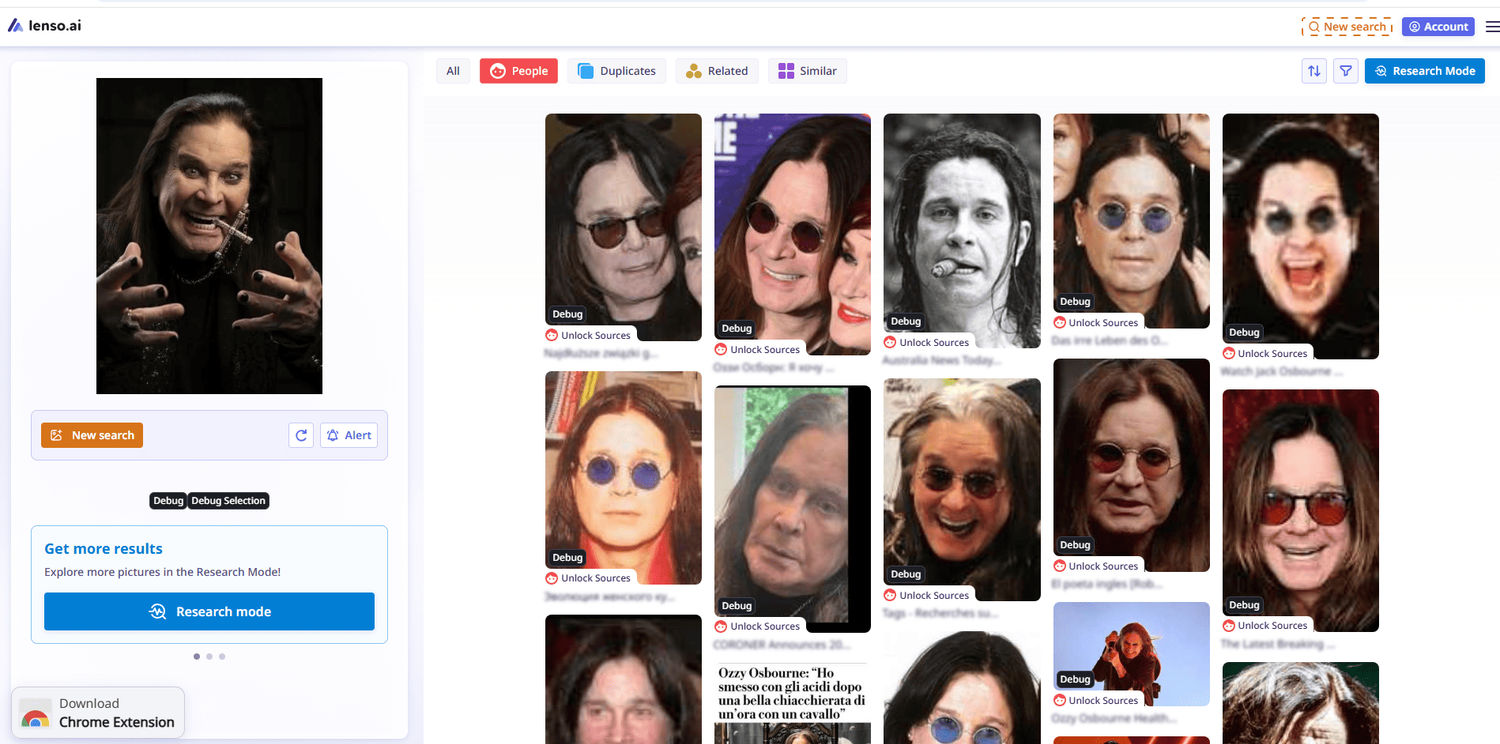Click the Debug Selection badge
Viewport: 1500px width, 744px height.
228,501
